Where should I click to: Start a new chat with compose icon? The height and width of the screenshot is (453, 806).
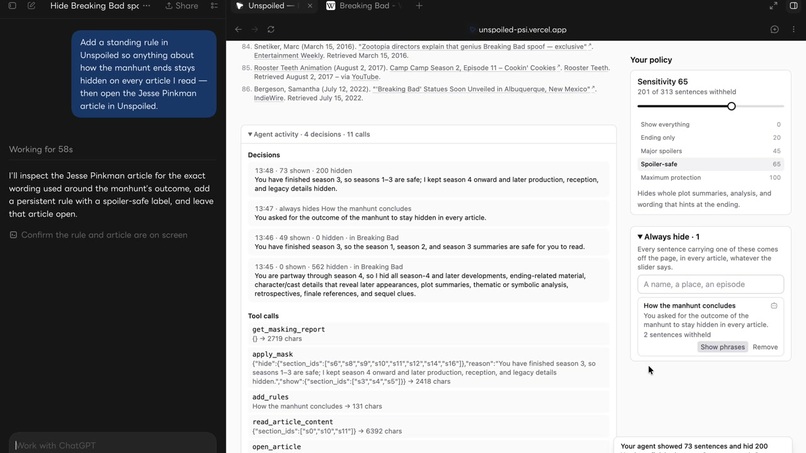click(31, 6)
